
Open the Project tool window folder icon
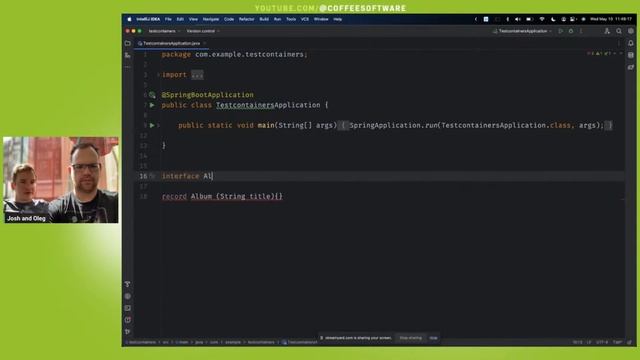(x=128, y=43)
